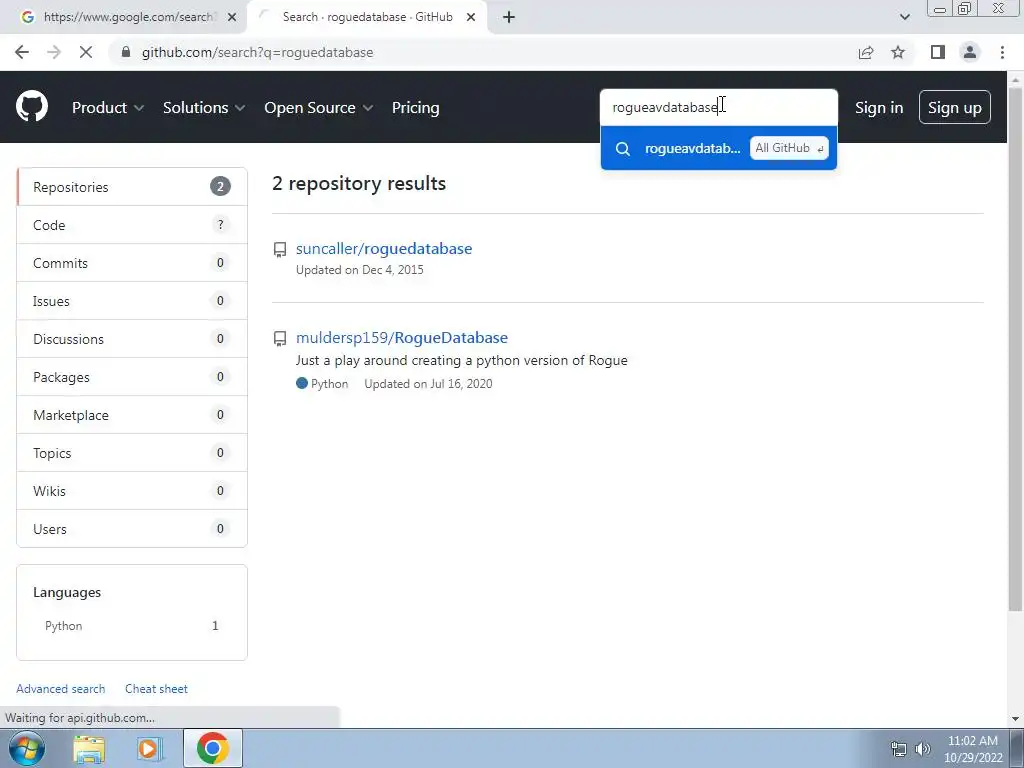
Task: Expand the Product dropdown menu
Action: [108, 108]
